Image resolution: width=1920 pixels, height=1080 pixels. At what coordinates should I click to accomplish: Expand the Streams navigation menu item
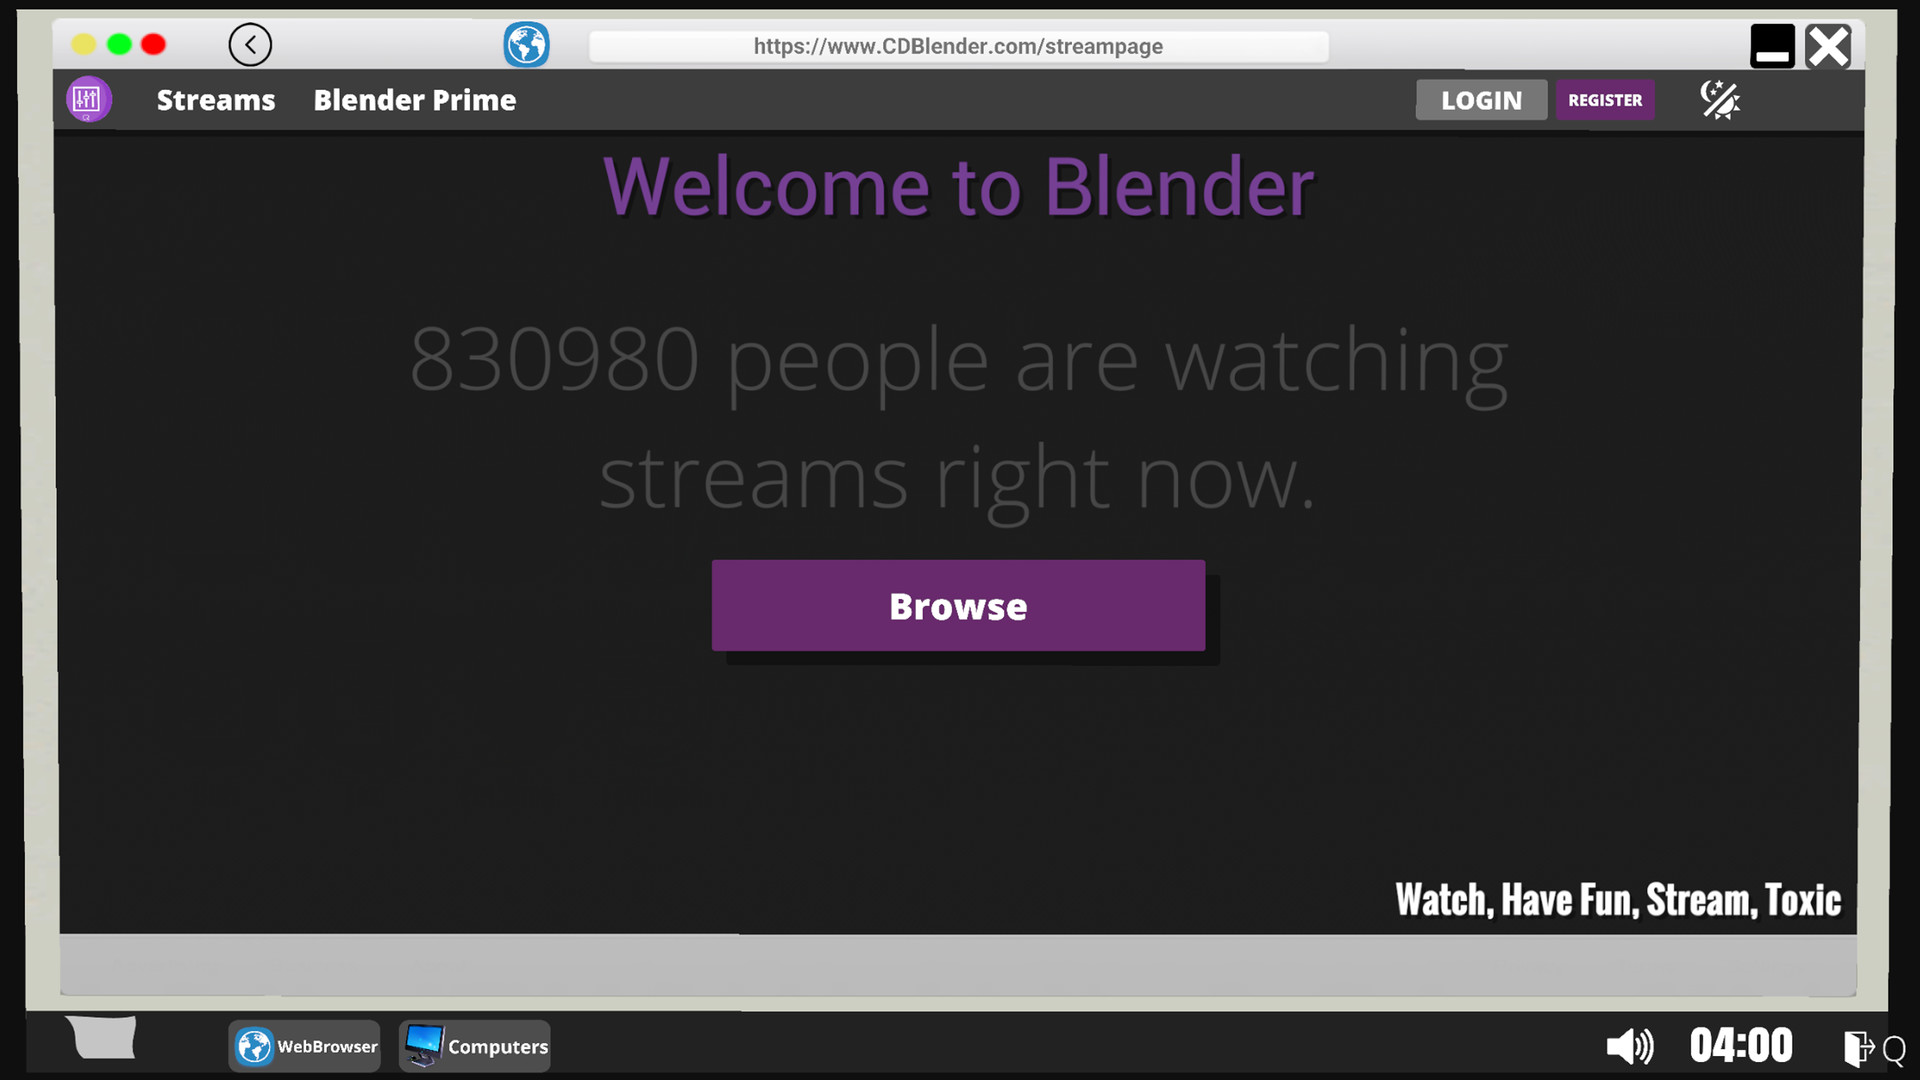[215, 99]
